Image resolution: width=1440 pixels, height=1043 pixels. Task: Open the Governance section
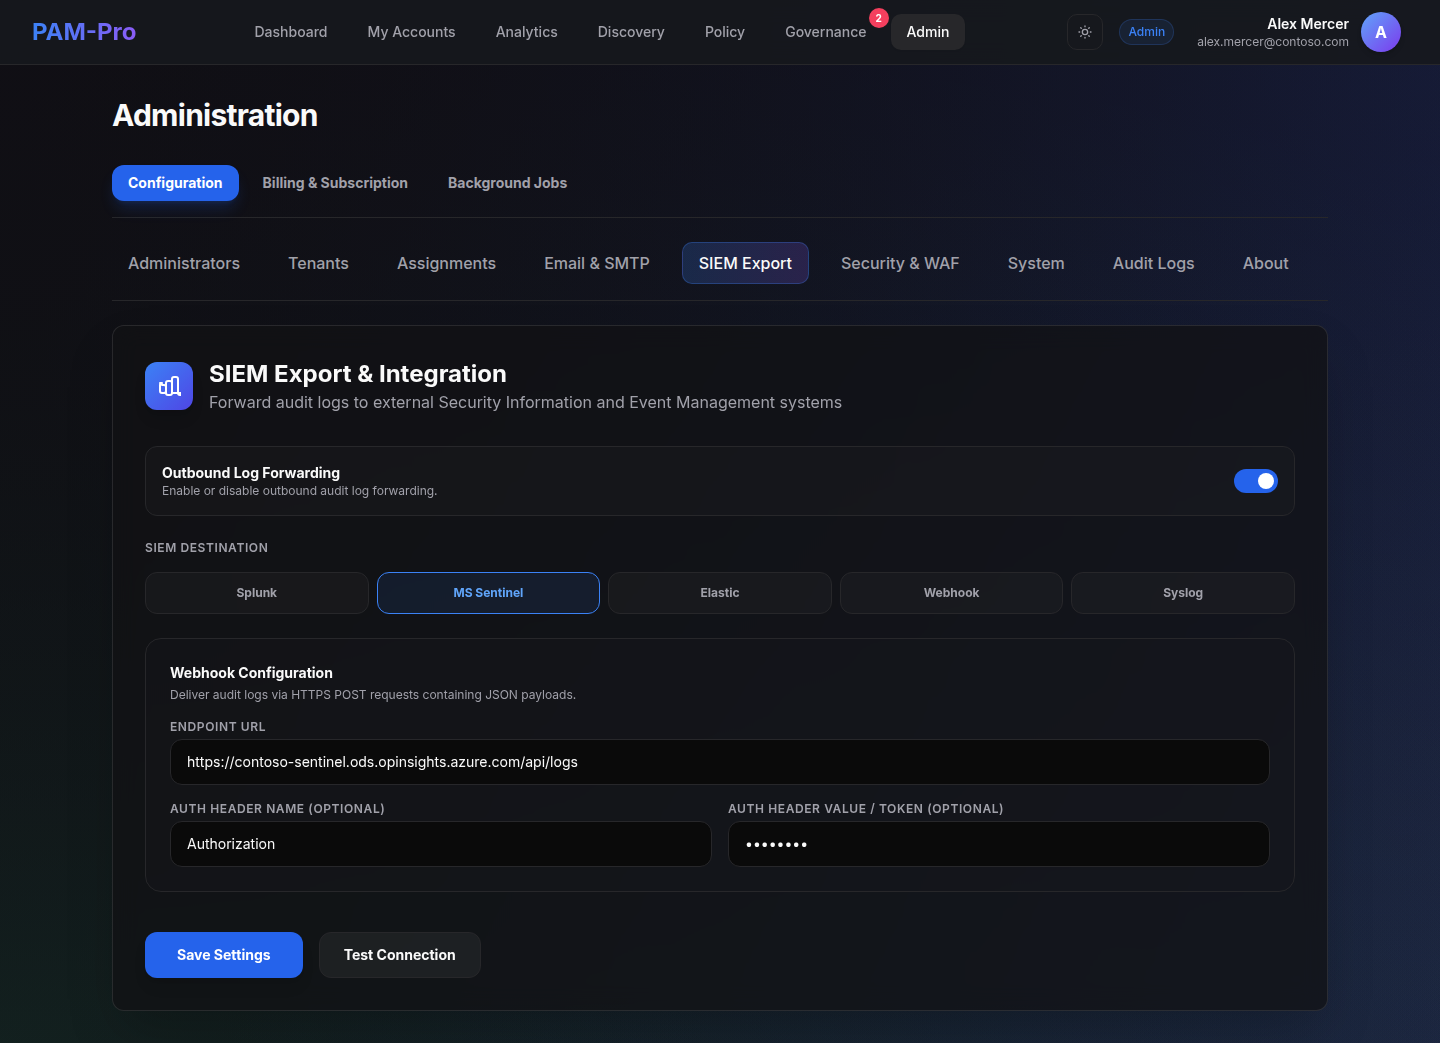pos(826,32)
